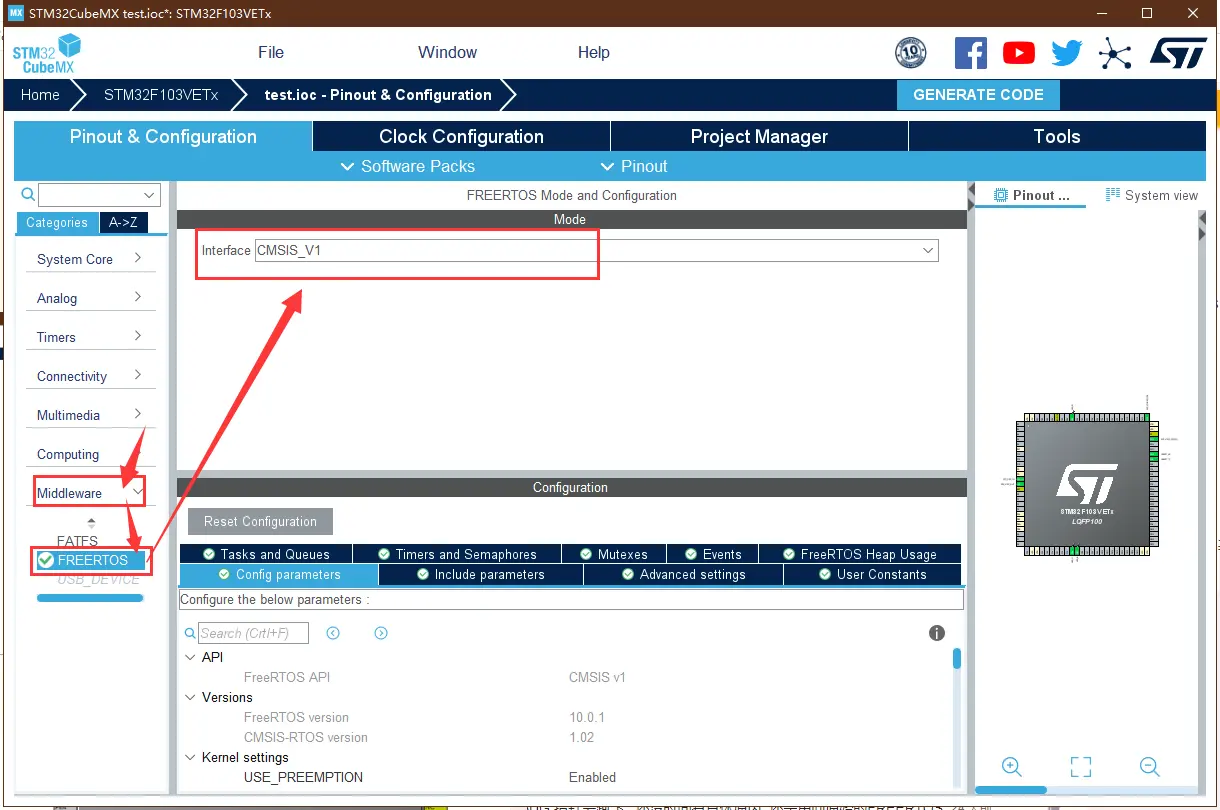Click the 10-year anniversary badge icon
The width and height of the screenshot is (1220, 810).
[911, 53]
